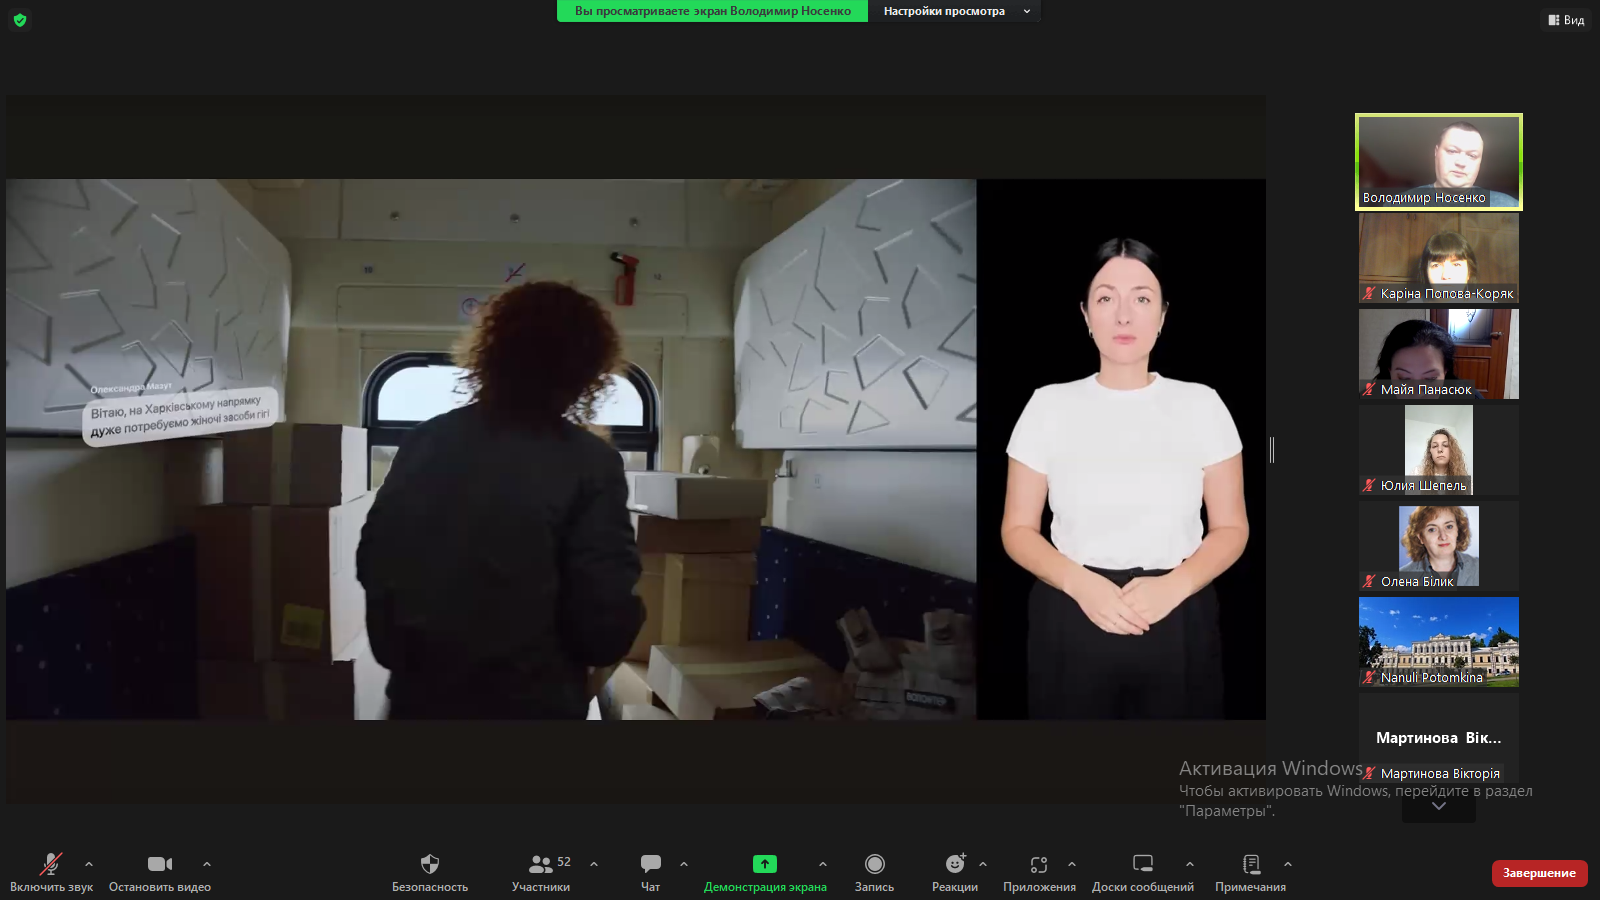
Task: Select Володимир Носенко's video thumbnail
Action: click(1438, 161)
